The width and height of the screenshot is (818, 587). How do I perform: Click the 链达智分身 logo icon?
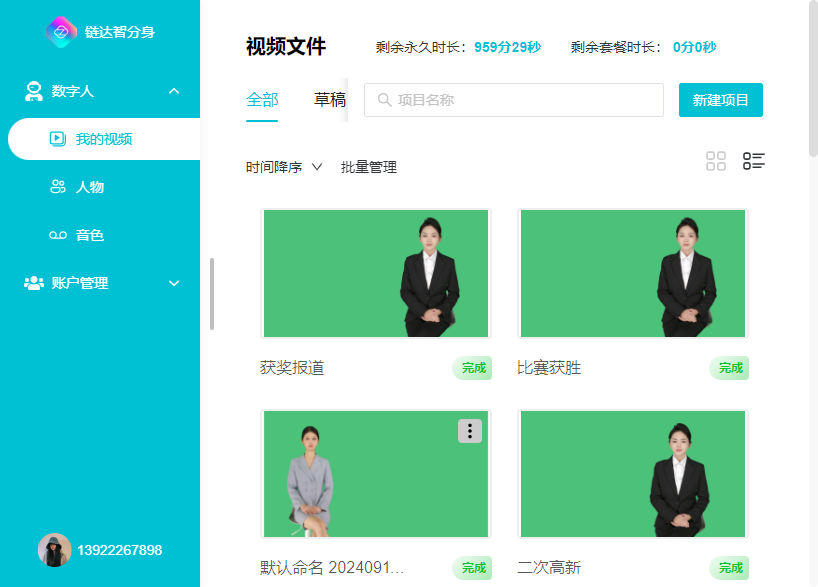coord(61,32)
